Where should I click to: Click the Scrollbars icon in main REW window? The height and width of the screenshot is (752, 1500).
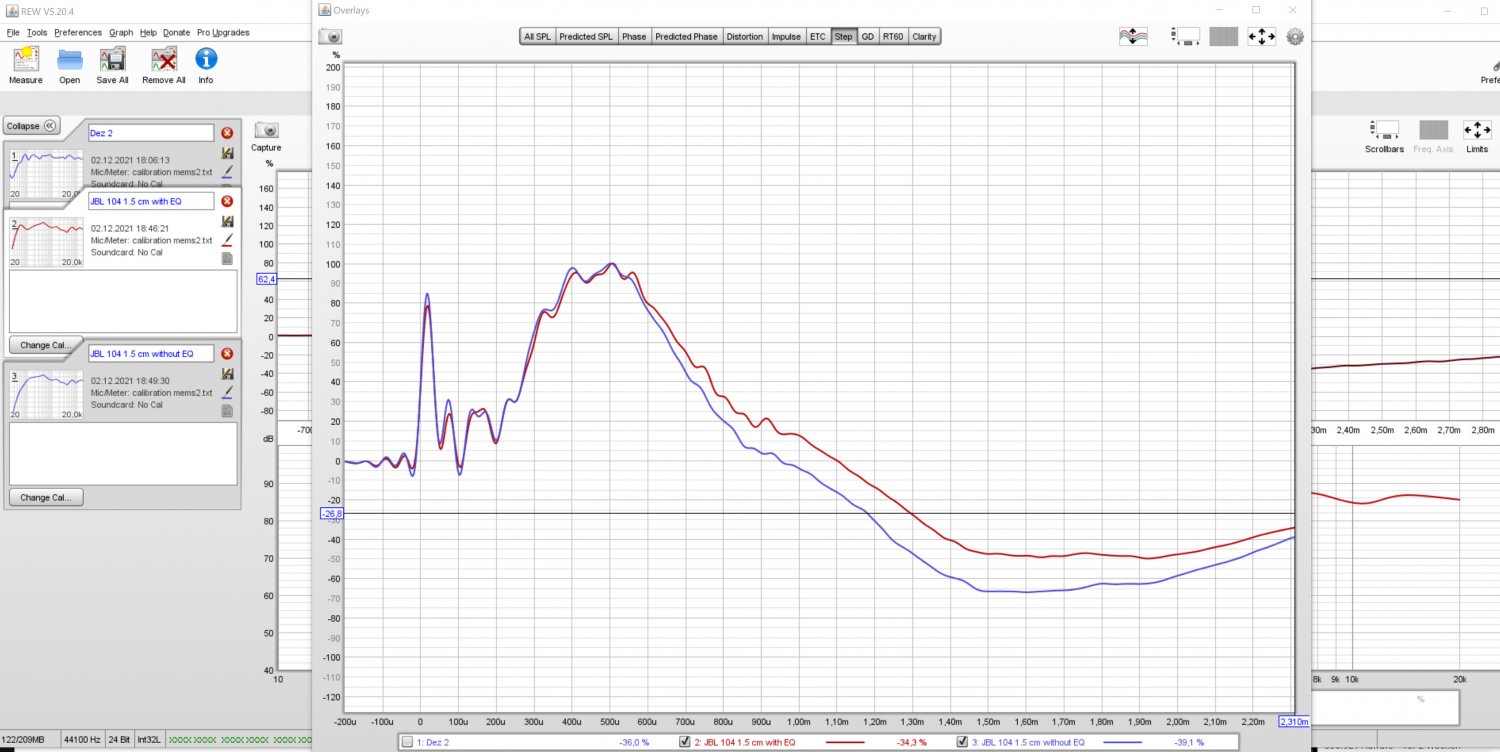click(x=1385, y=131)
